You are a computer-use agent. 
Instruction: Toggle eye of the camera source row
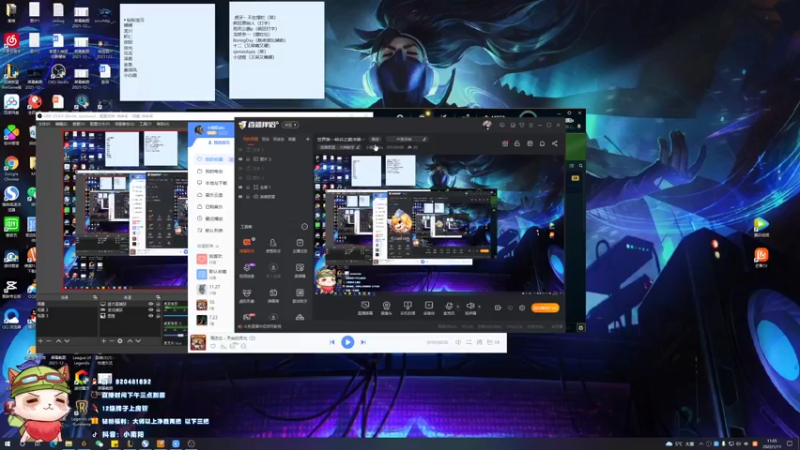point(241,196)
